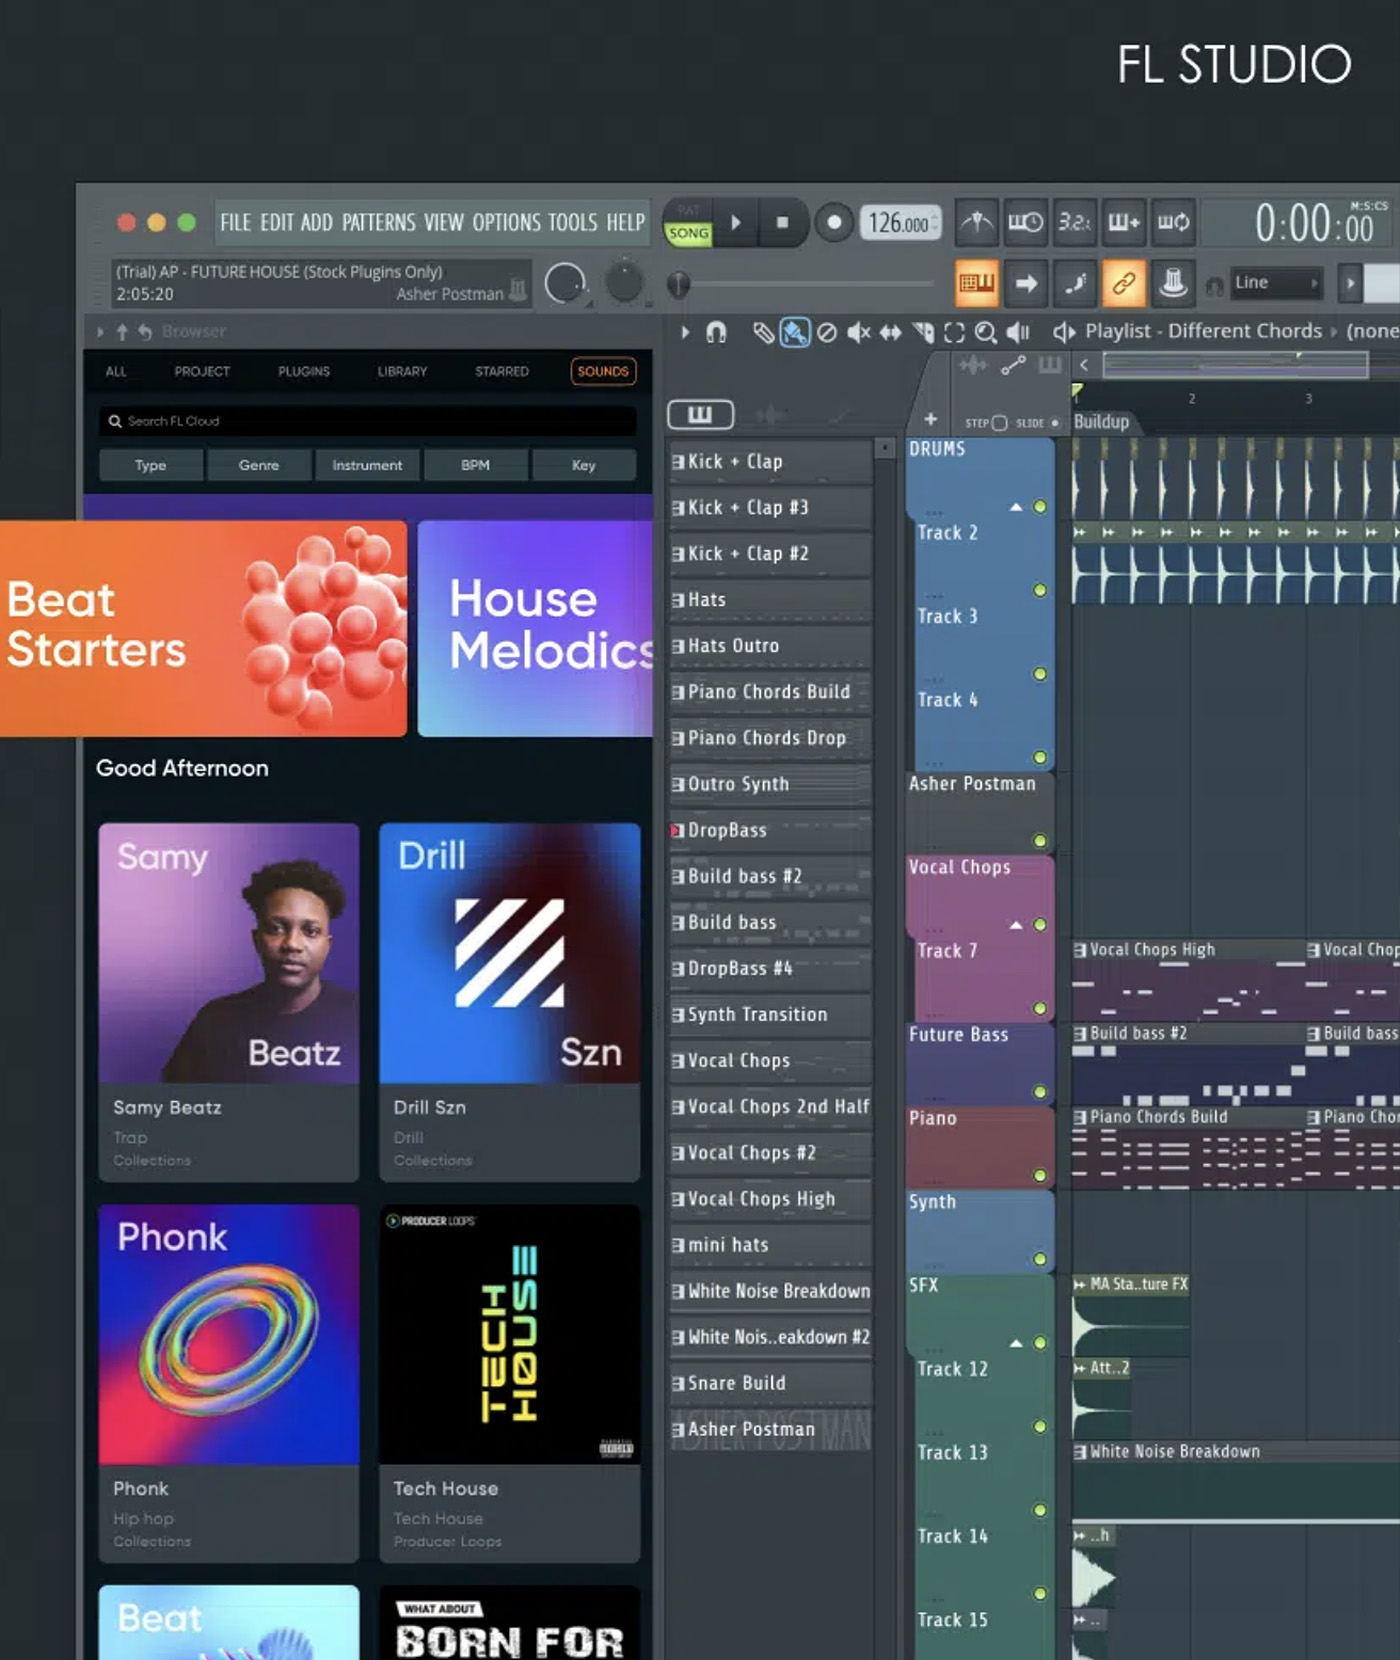
Task: Toggle typing keyboard to piano icon
Action: 977,283
